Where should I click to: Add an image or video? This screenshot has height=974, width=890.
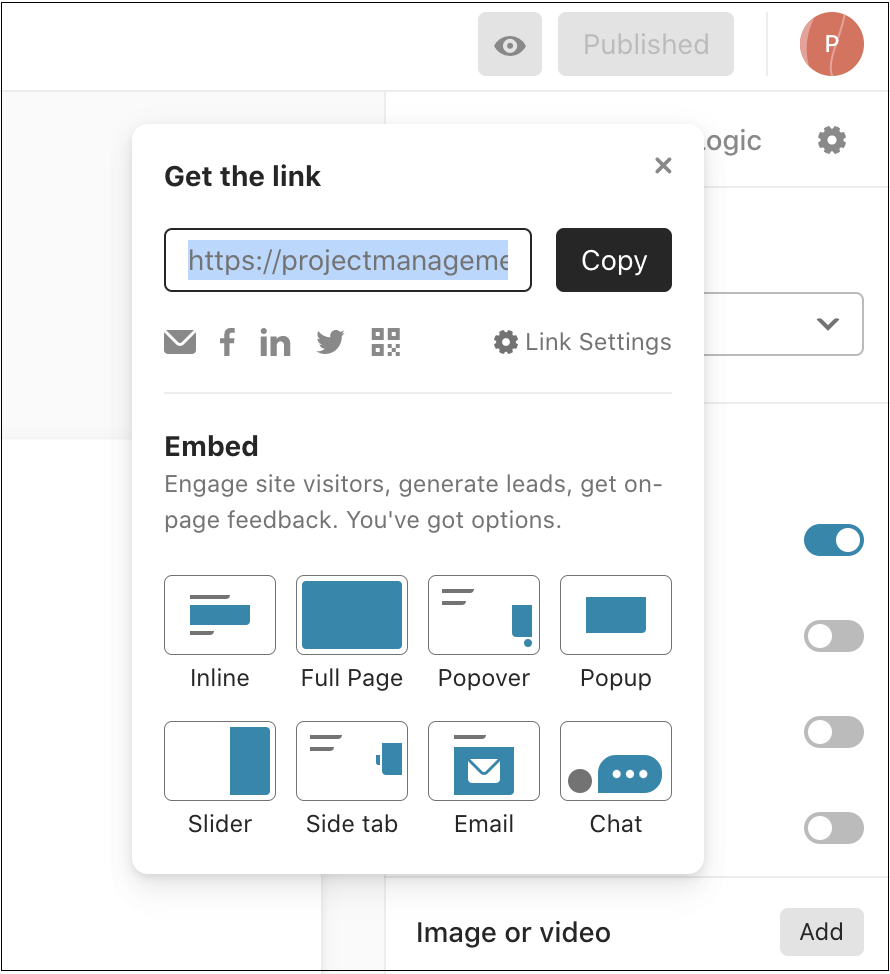[x=822, y=932]
